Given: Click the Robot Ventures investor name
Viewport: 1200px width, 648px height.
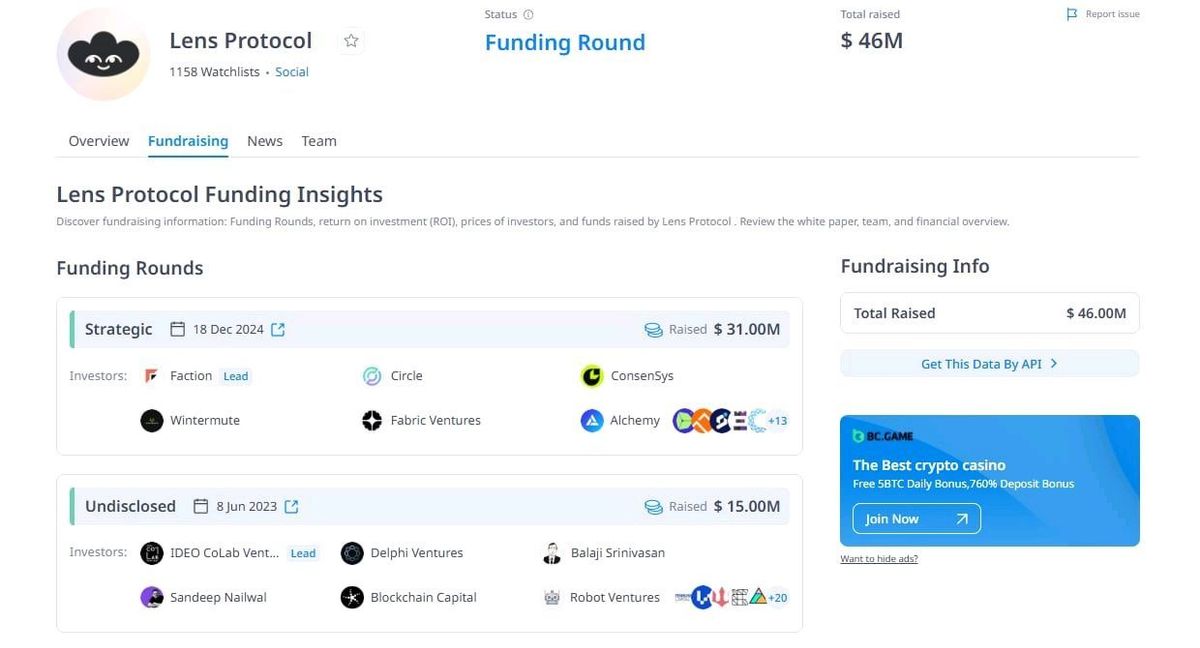Looking at the screenshot, I should tap(615, 597).
